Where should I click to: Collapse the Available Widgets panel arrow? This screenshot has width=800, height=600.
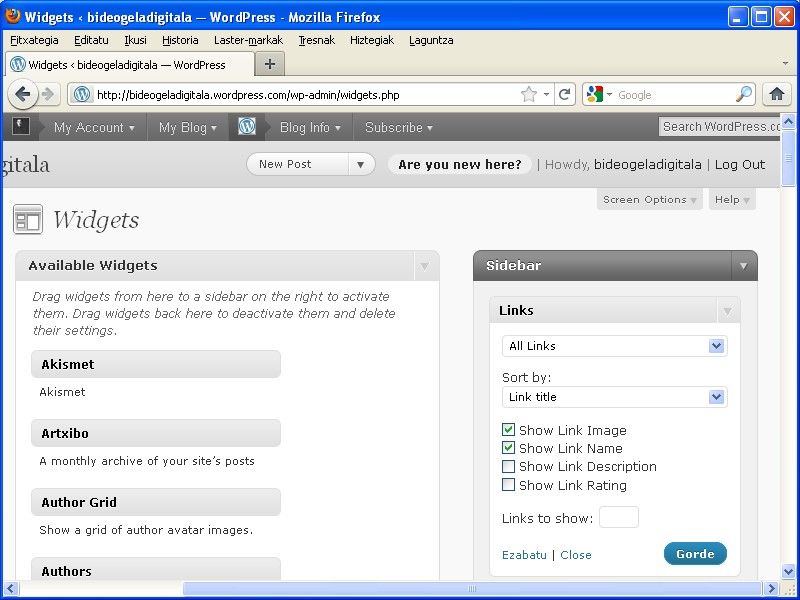tap(424, 266)
